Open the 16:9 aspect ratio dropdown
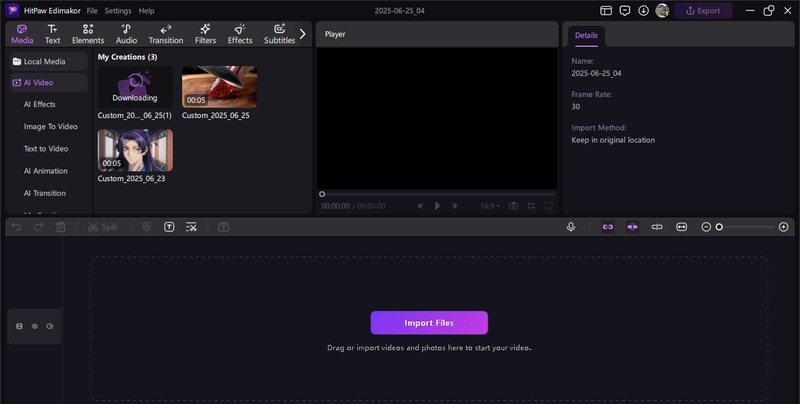800x404 pixels. [x=490, y=206]
